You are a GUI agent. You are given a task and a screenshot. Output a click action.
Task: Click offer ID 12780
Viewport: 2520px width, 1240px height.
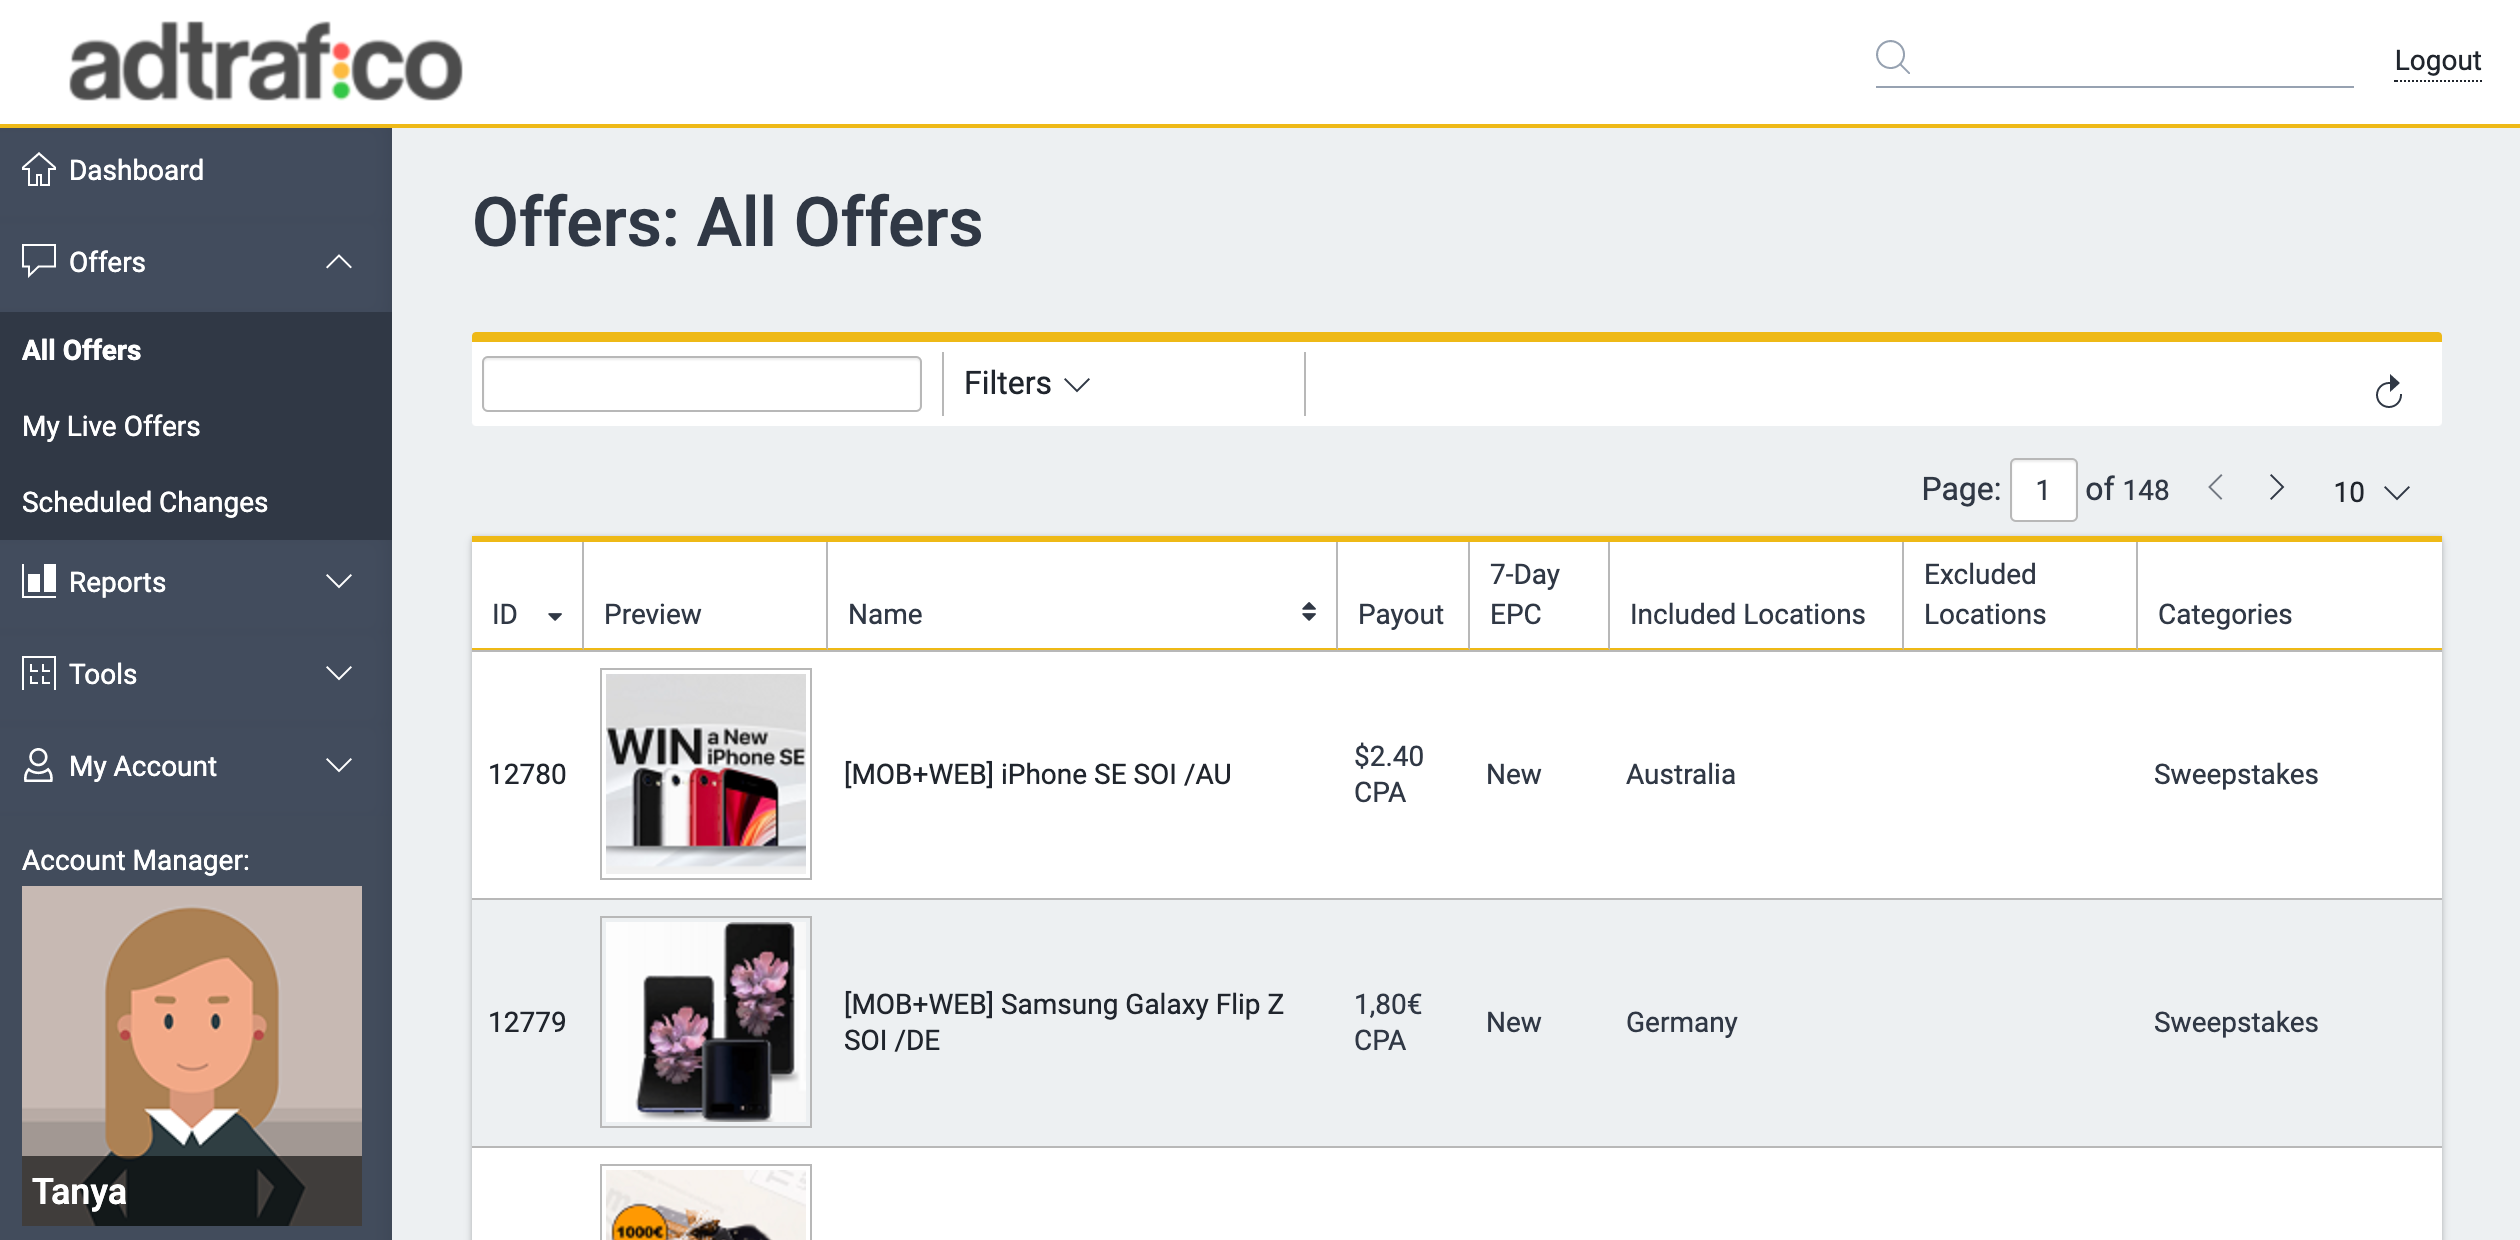point(527,774)
